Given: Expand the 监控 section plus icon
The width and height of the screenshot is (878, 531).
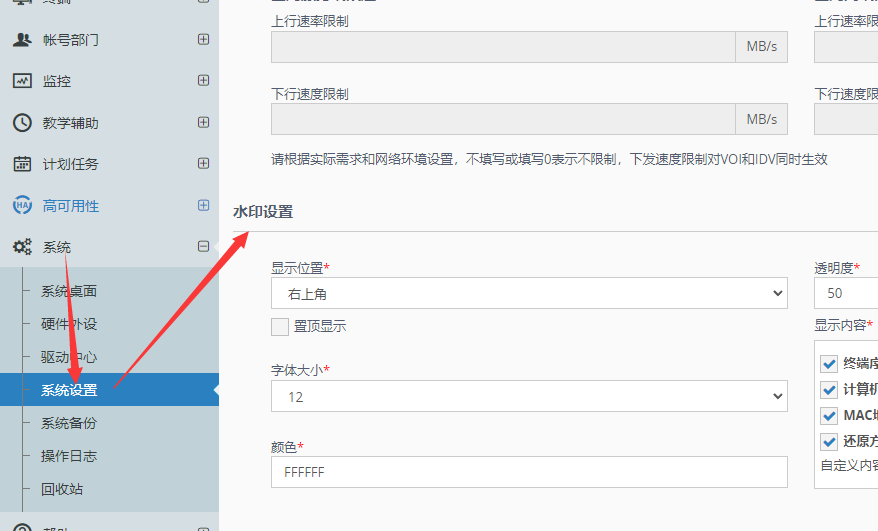Looking at the screenshot, I should click(204, 81).
